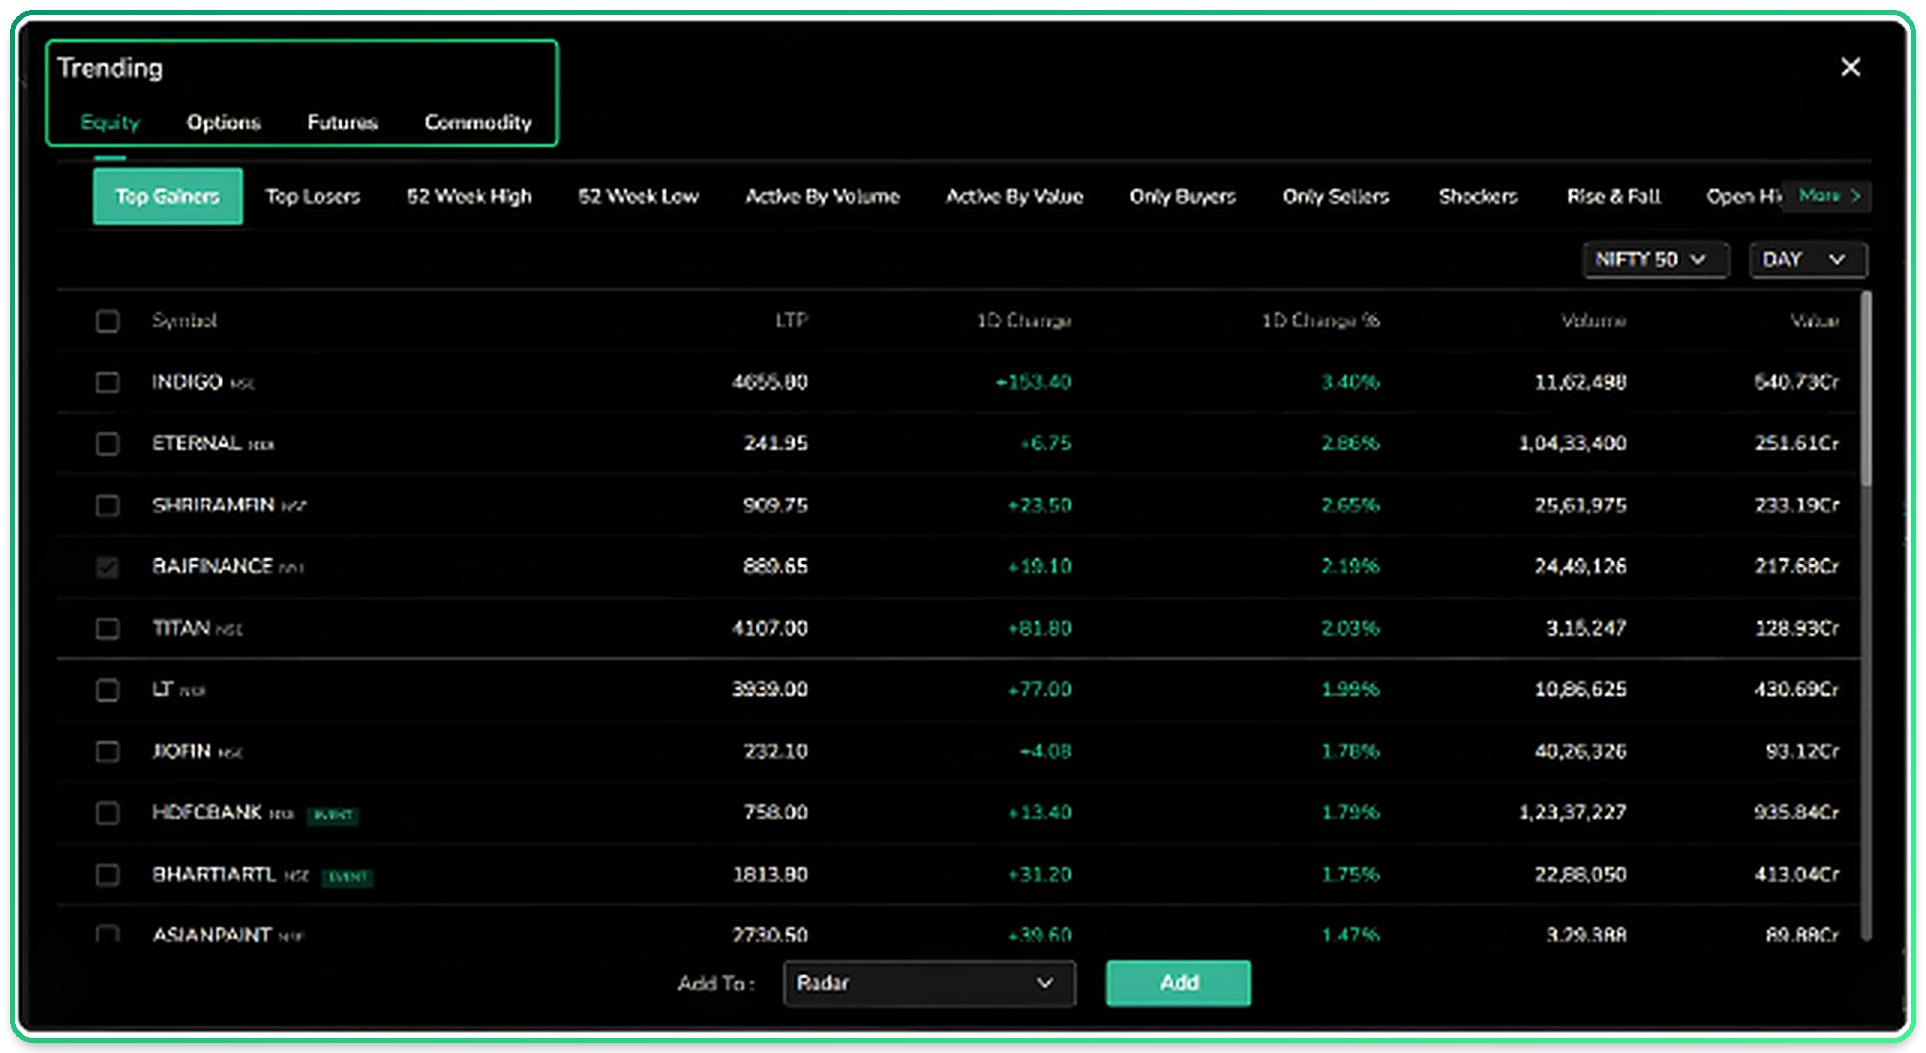Show 52 Week Low stocks
Screen dimensions: 1926x1053
pos(638,196)
